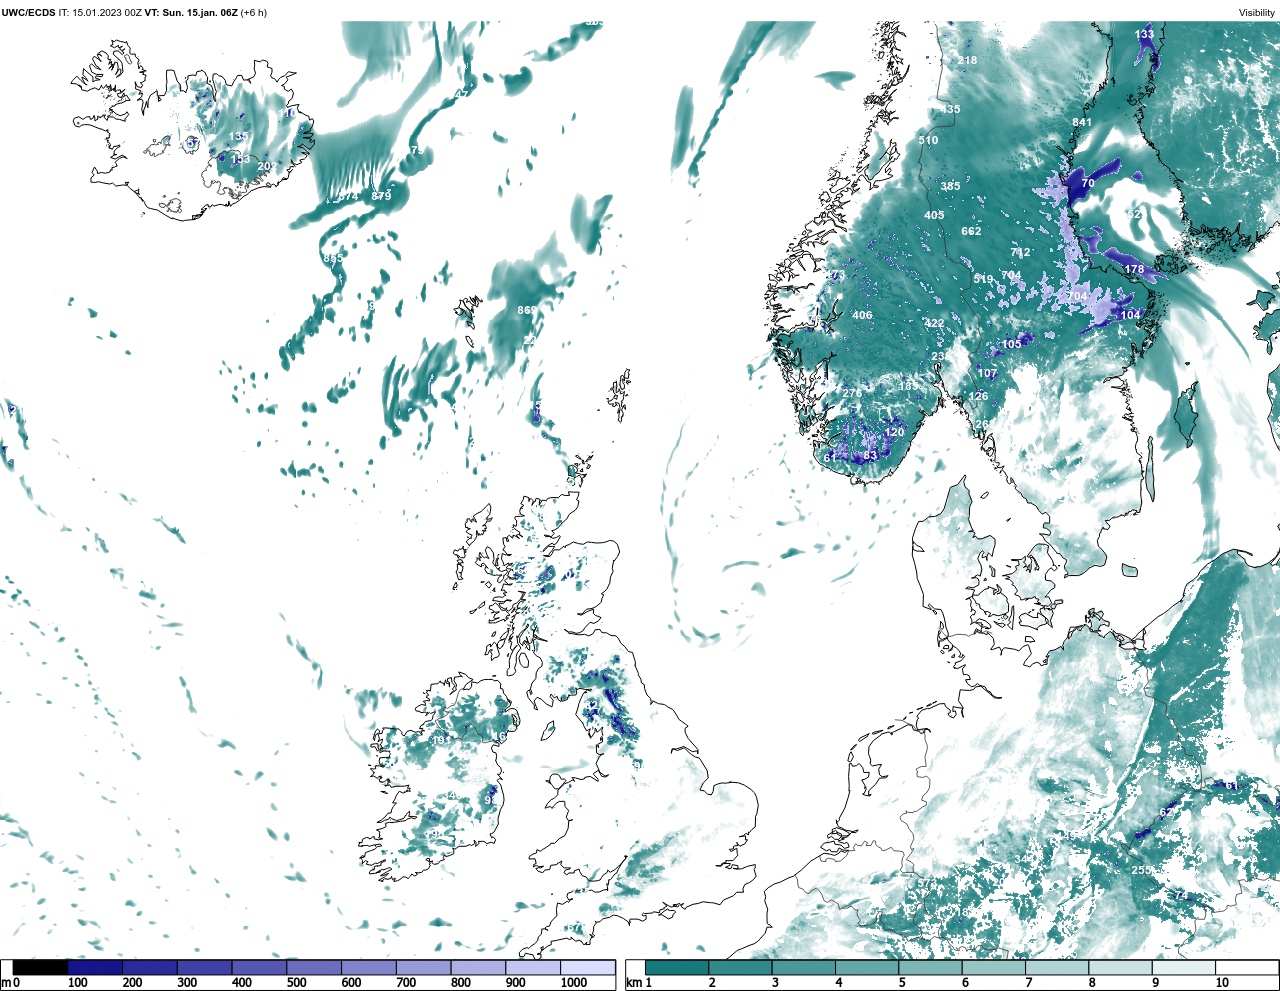
Task: Click the '178' visibility value on map
Action: point(1134,269)
